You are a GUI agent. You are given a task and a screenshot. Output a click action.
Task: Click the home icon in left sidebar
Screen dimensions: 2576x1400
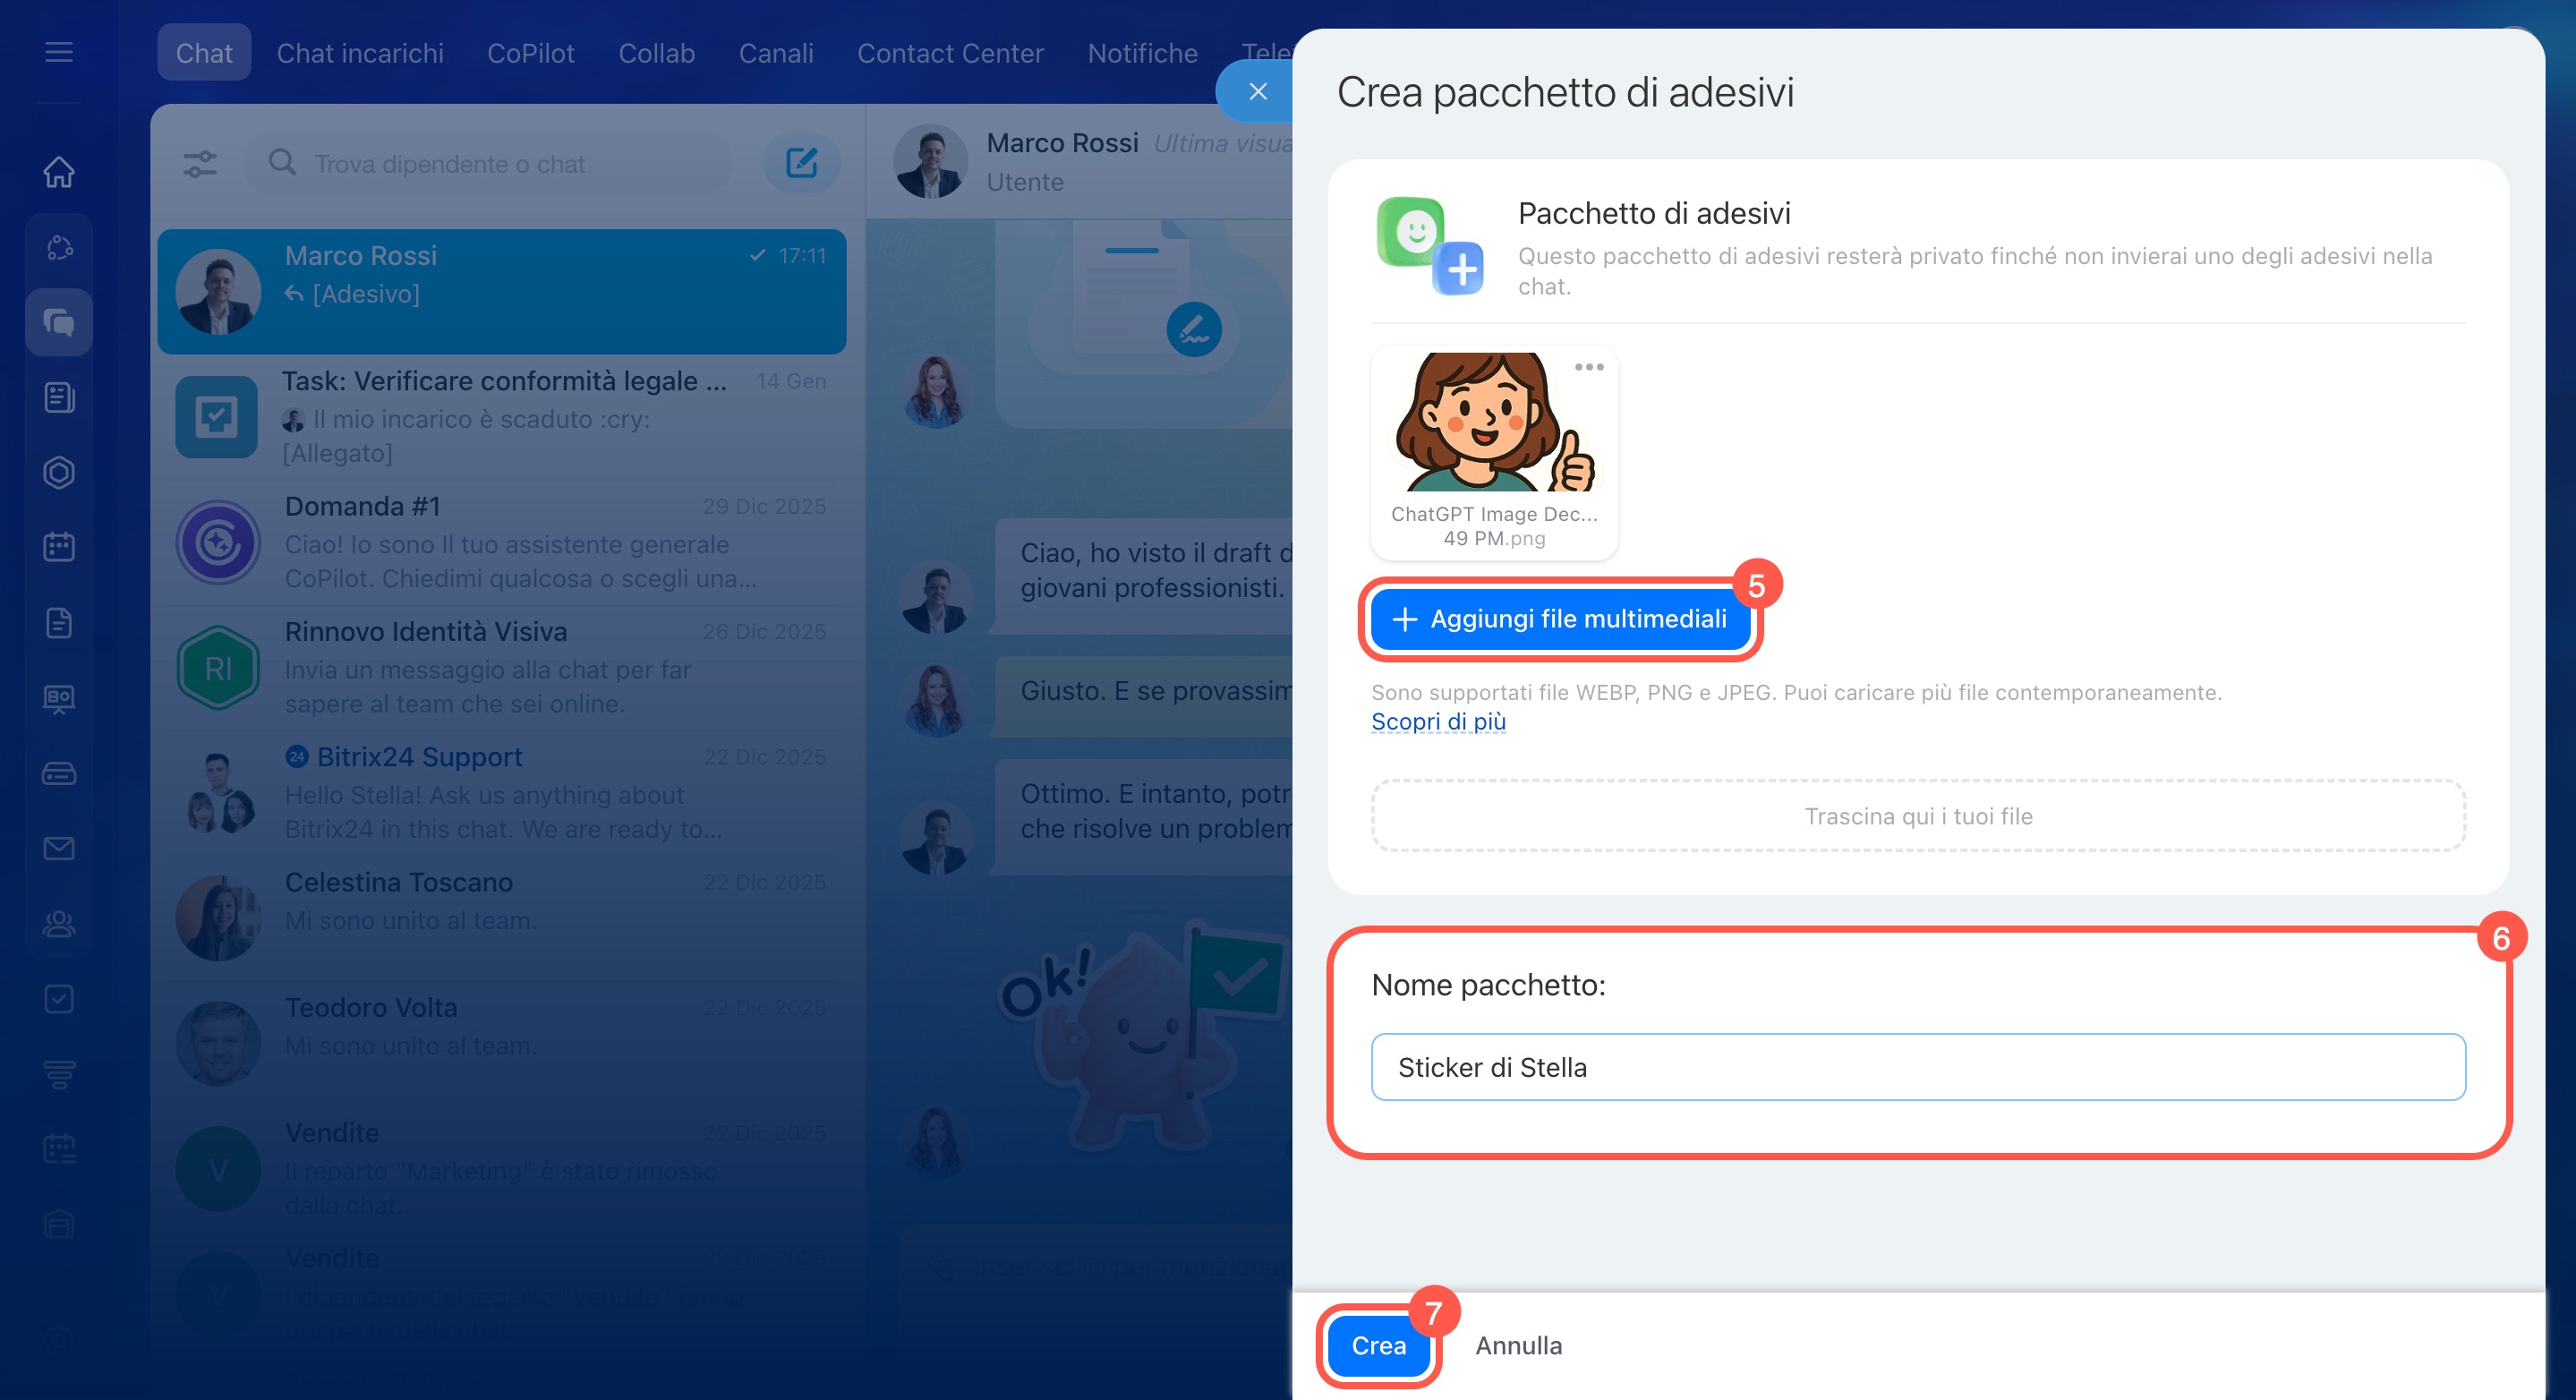pos(59,171)
